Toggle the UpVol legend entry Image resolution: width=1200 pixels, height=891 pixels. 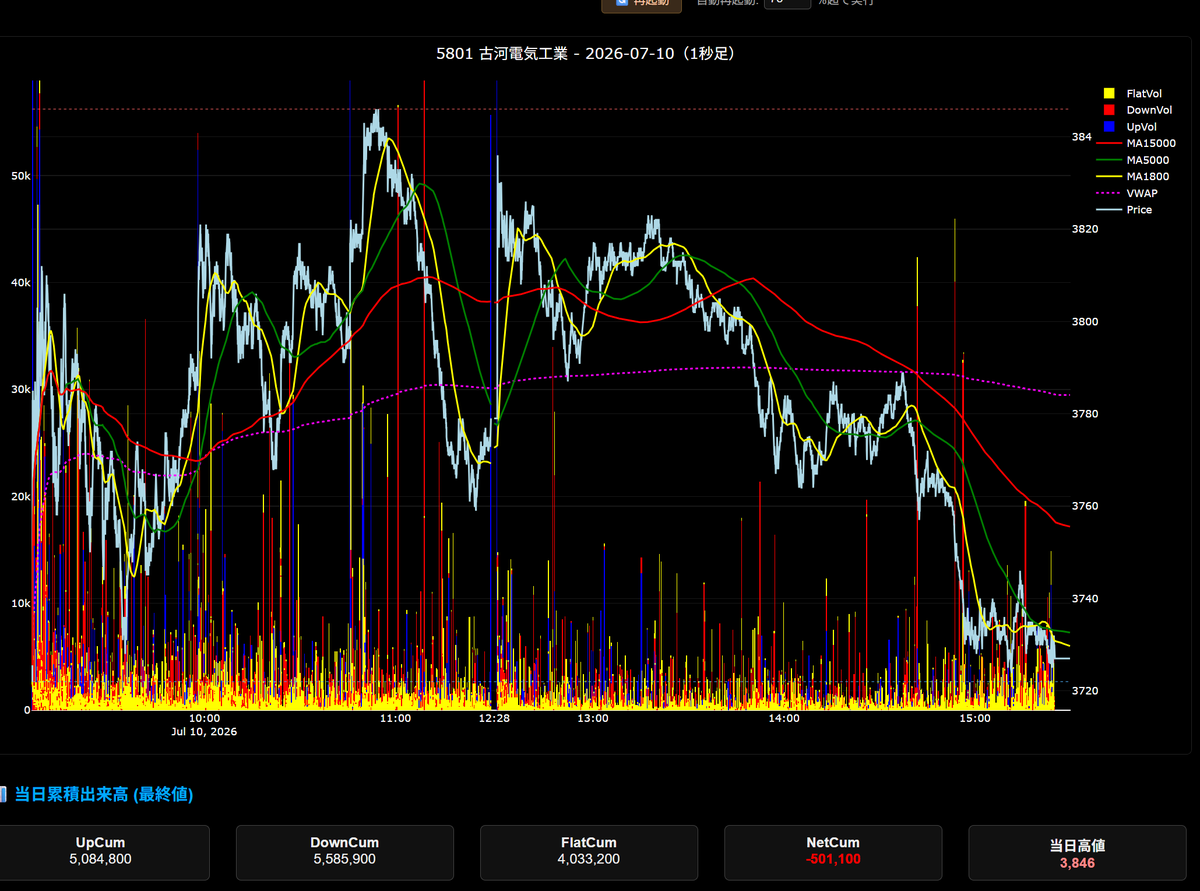(x=1136, y=127)
